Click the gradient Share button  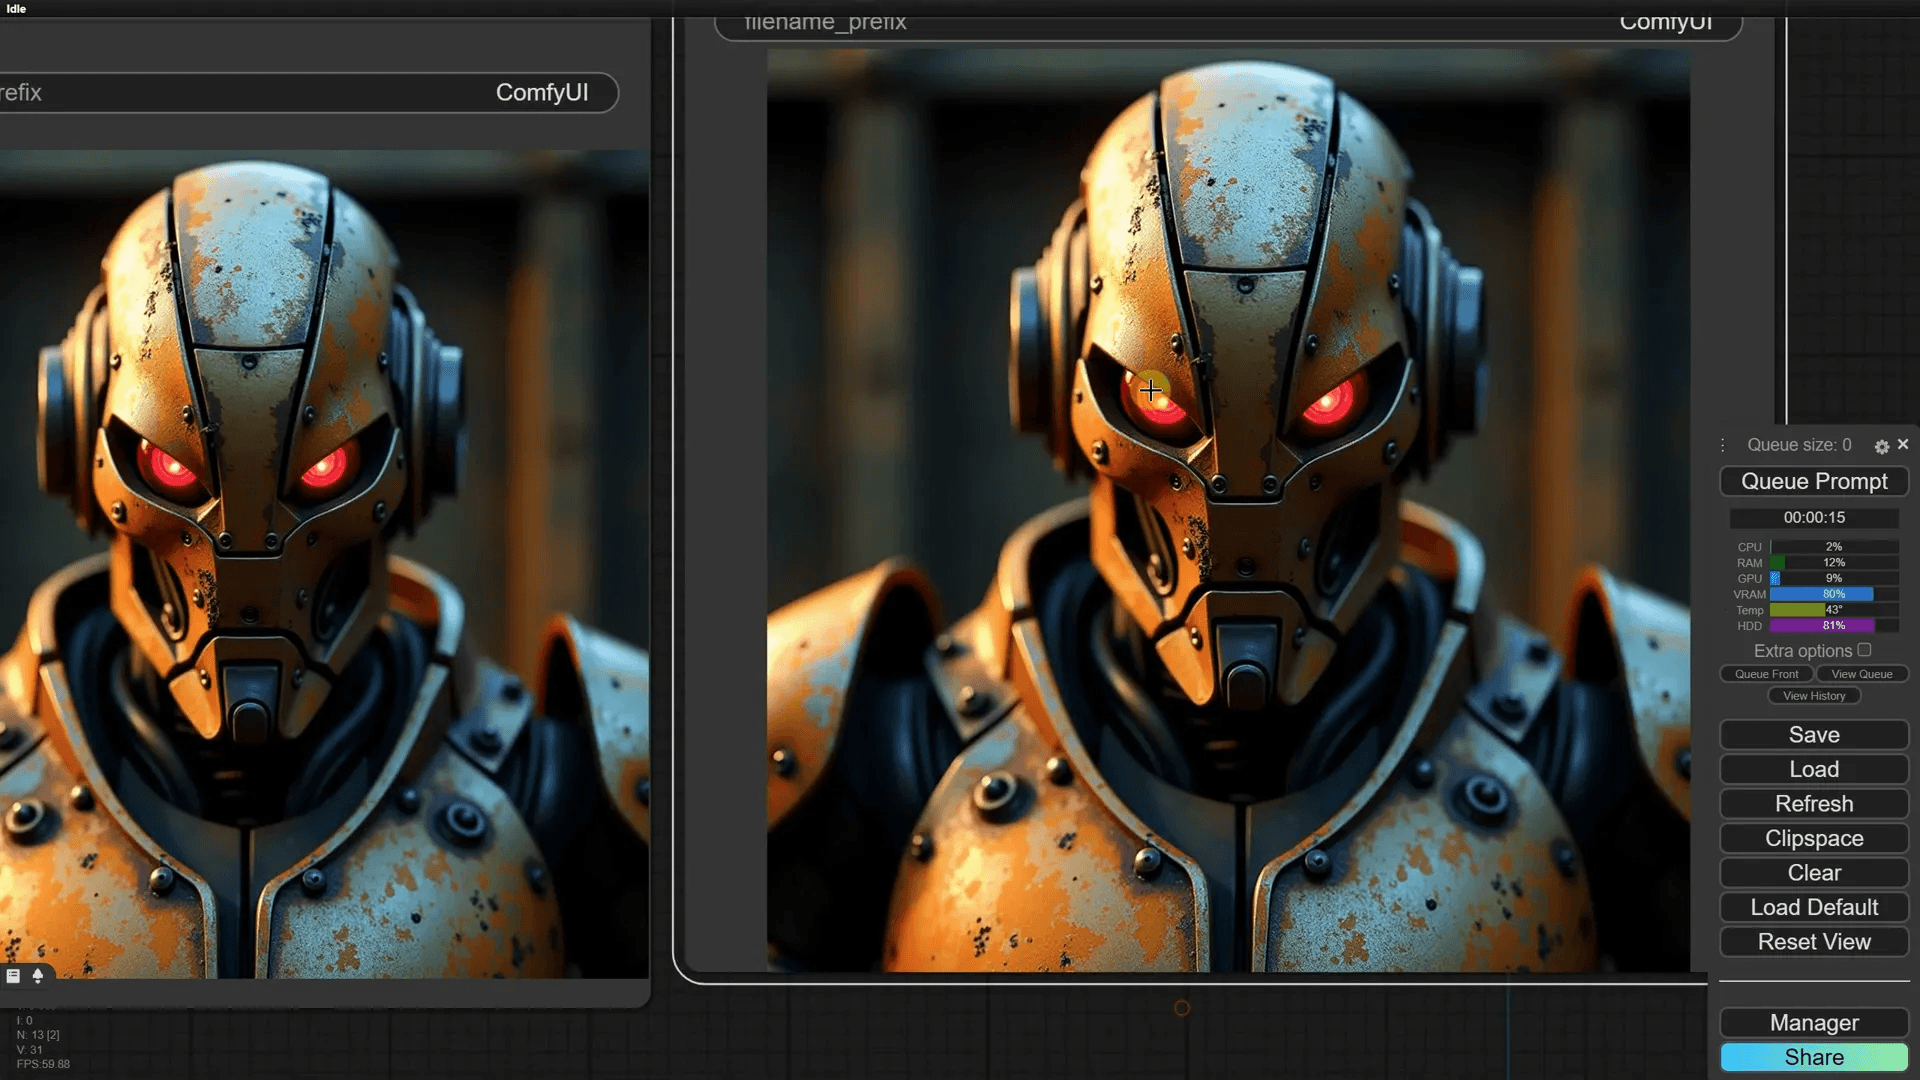coord(1814,1057)
